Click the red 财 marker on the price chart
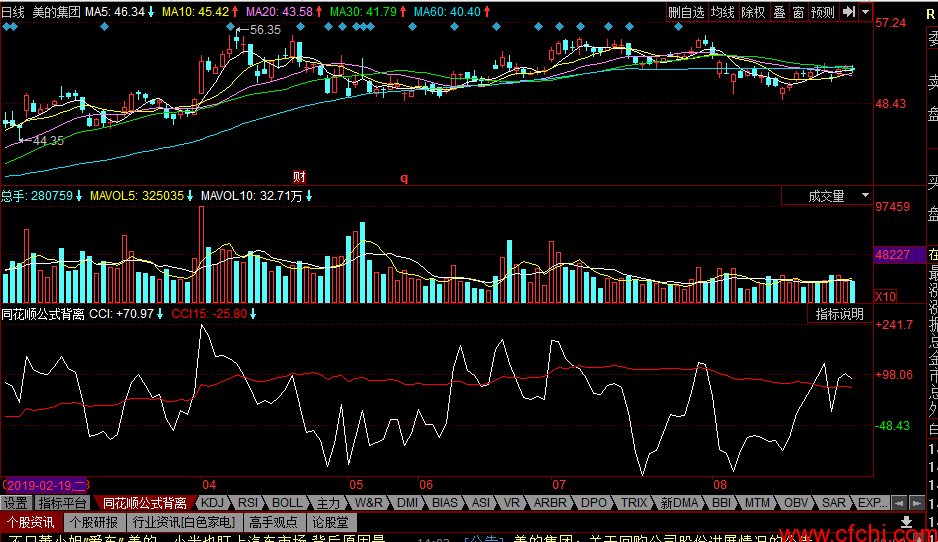 [x=299, y=176]
